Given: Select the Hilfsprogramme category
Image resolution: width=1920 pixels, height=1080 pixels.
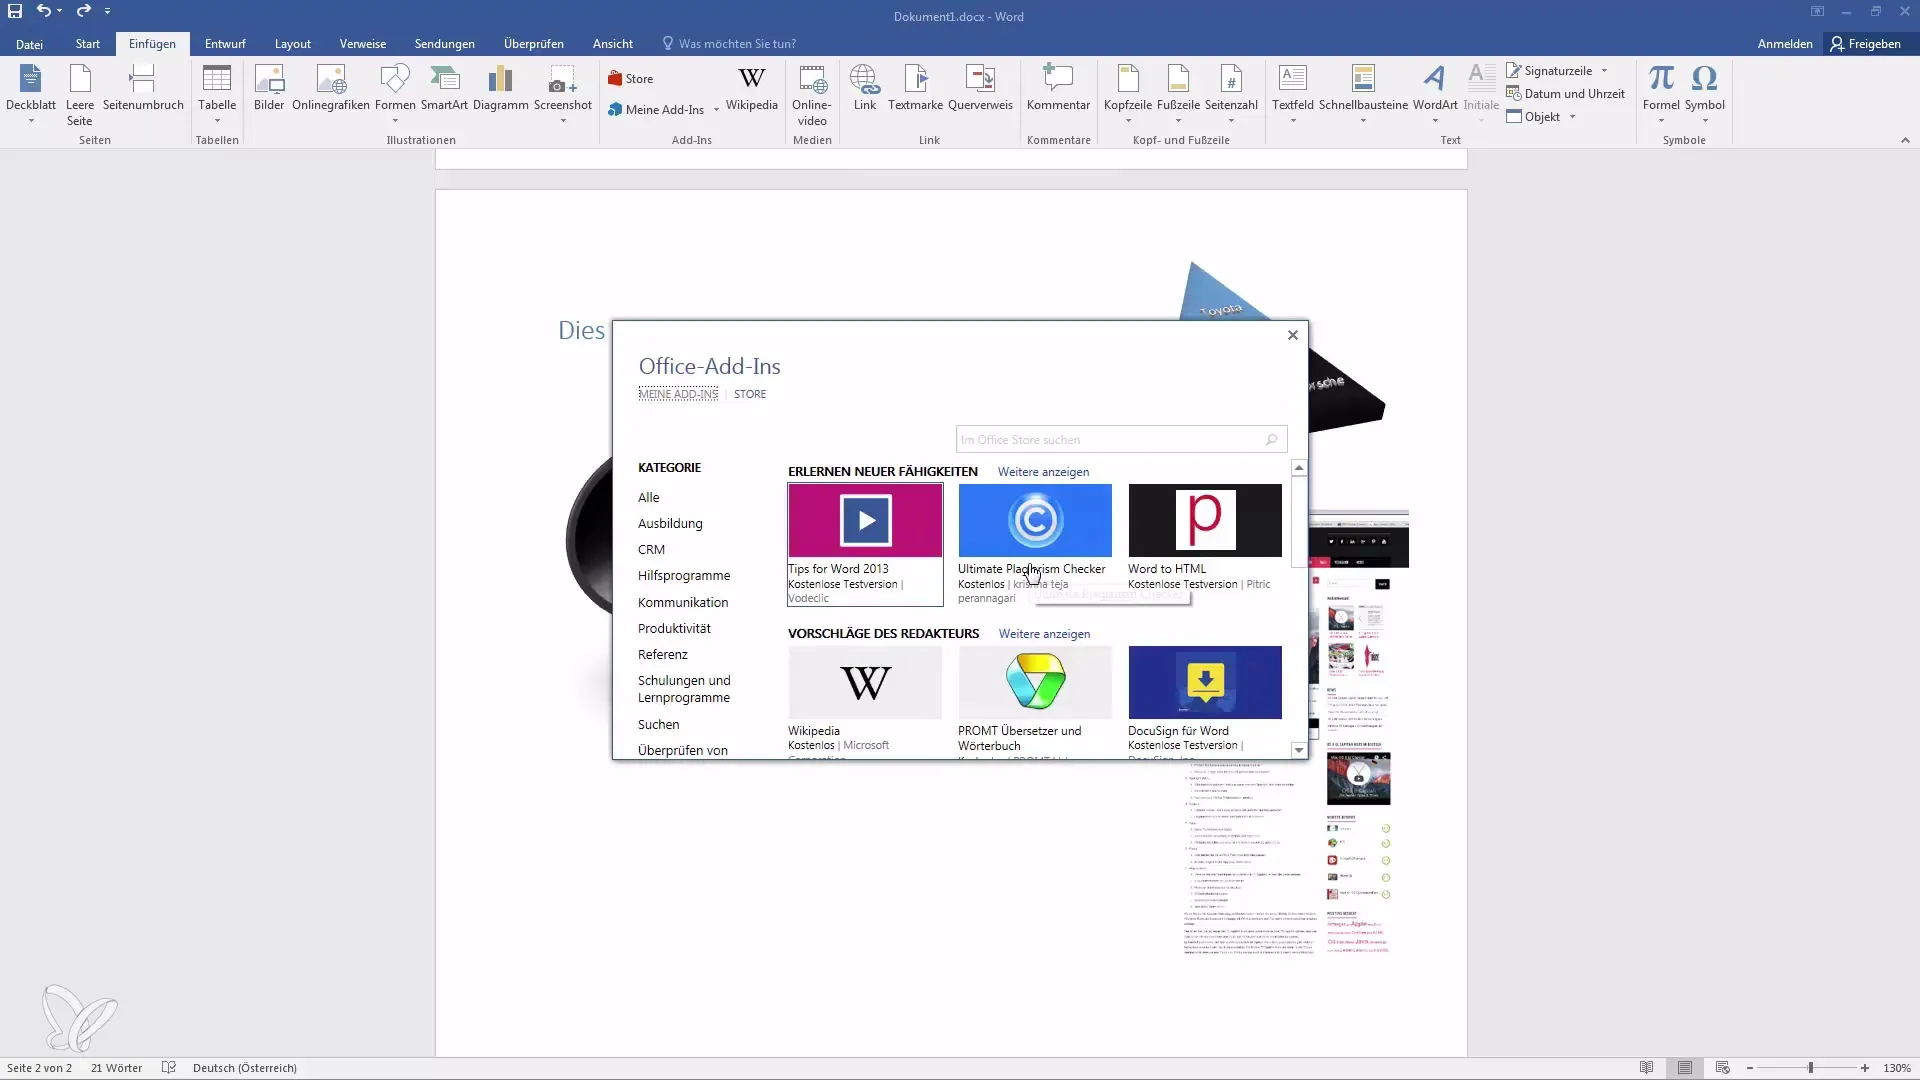Looking at the screenshot, I should click(684, 575).
